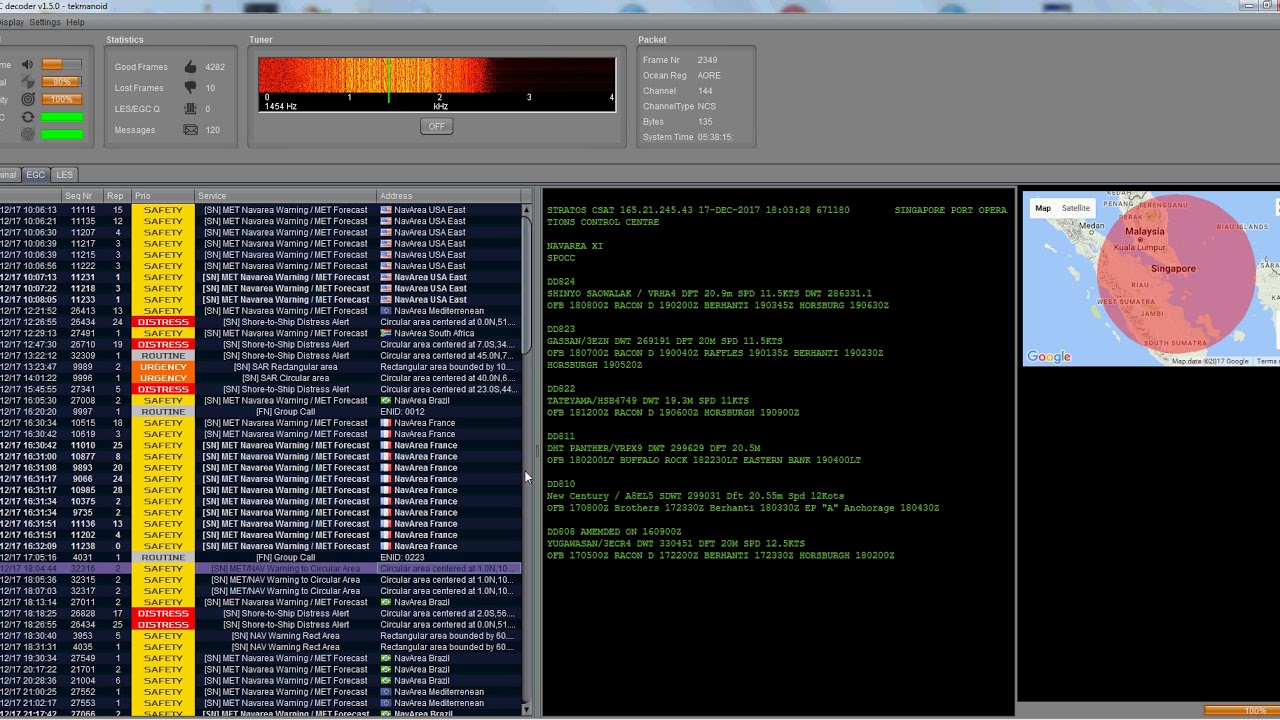Click the Good Frames thumbs-up icon
Image resolution: width=1280 pixels, height=720 pixels.
click(190, 67)
